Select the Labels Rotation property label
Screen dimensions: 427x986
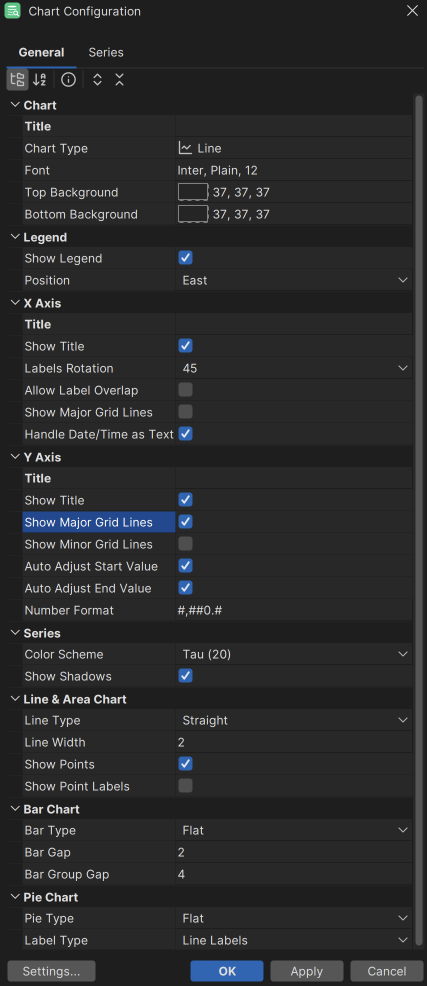(69, 368)
